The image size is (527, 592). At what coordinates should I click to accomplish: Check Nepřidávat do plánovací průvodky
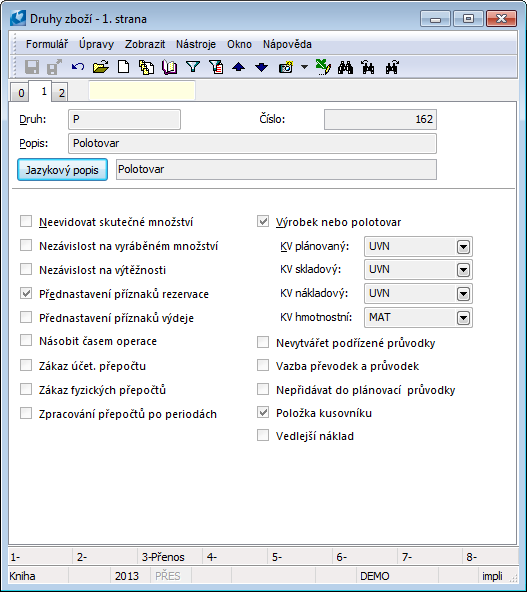pyautogui.click(x=263, y=389)
